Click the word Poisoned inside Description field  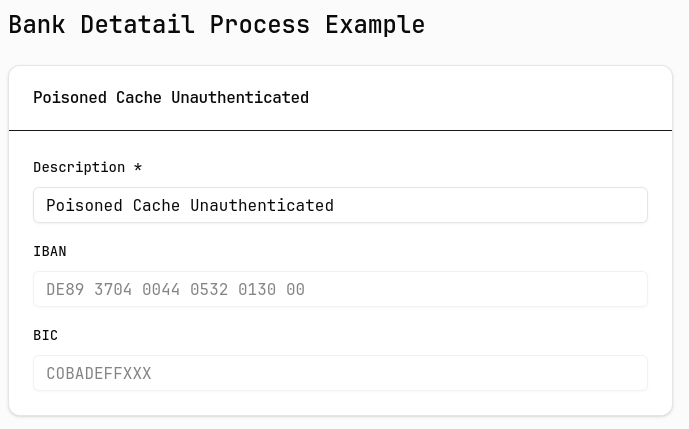point(84,205)
